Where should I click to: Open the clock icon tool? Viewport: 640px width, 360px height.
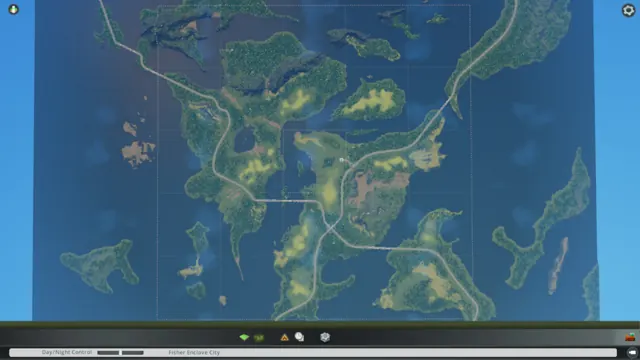[300, 337]
